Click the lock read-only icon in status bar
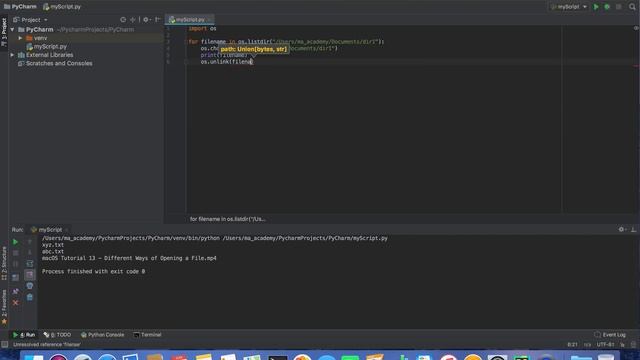The height and width of the screenshot is (360, 640). 622,345
